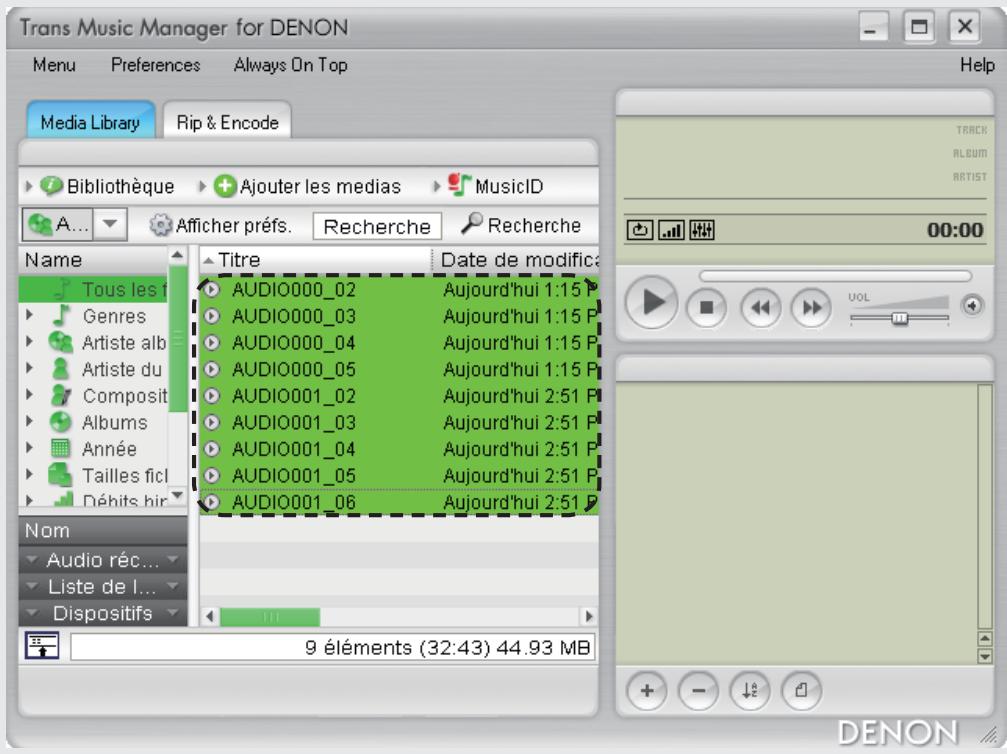Screen dimensions: 1007x754
Task: Select track AUDIO000_04
Action: pos(399,342)
